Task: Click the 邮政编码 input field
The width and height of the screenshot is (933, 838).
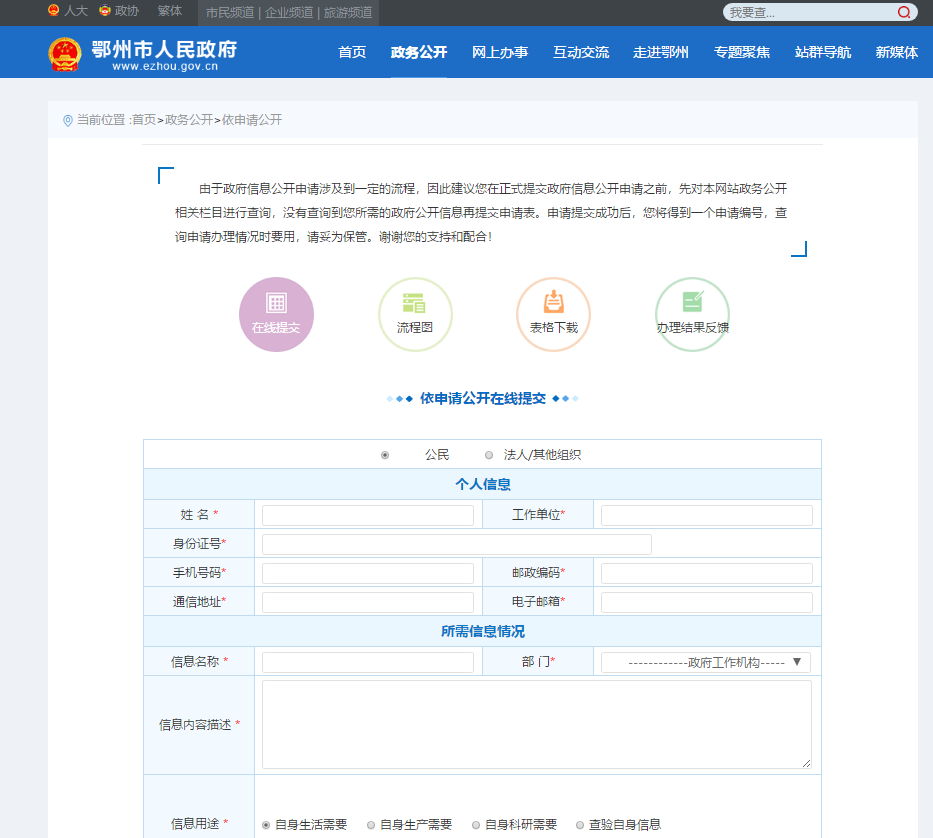Action: tap(706, 574)
